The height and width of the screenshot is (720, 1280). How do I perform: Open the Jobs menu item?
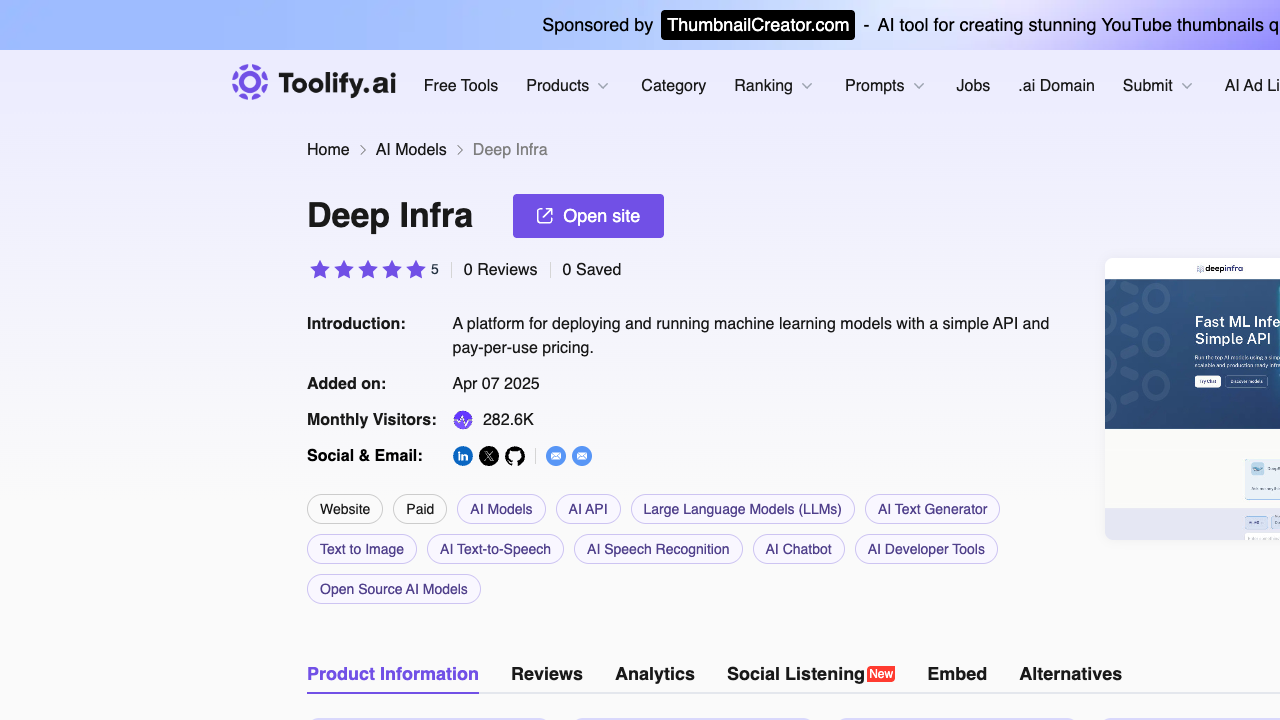tap(973, 86)
